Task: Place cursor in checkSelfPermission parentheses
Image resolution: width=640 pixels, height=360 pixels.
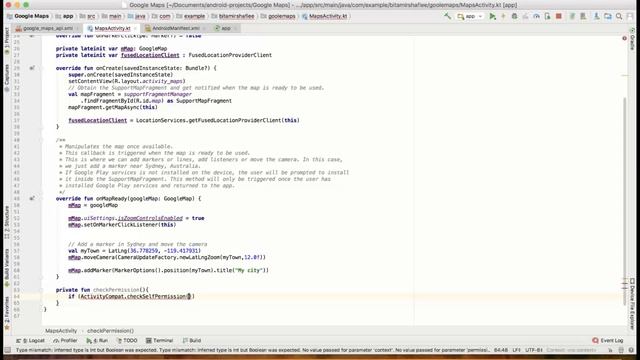Action: tap(189, 296)
